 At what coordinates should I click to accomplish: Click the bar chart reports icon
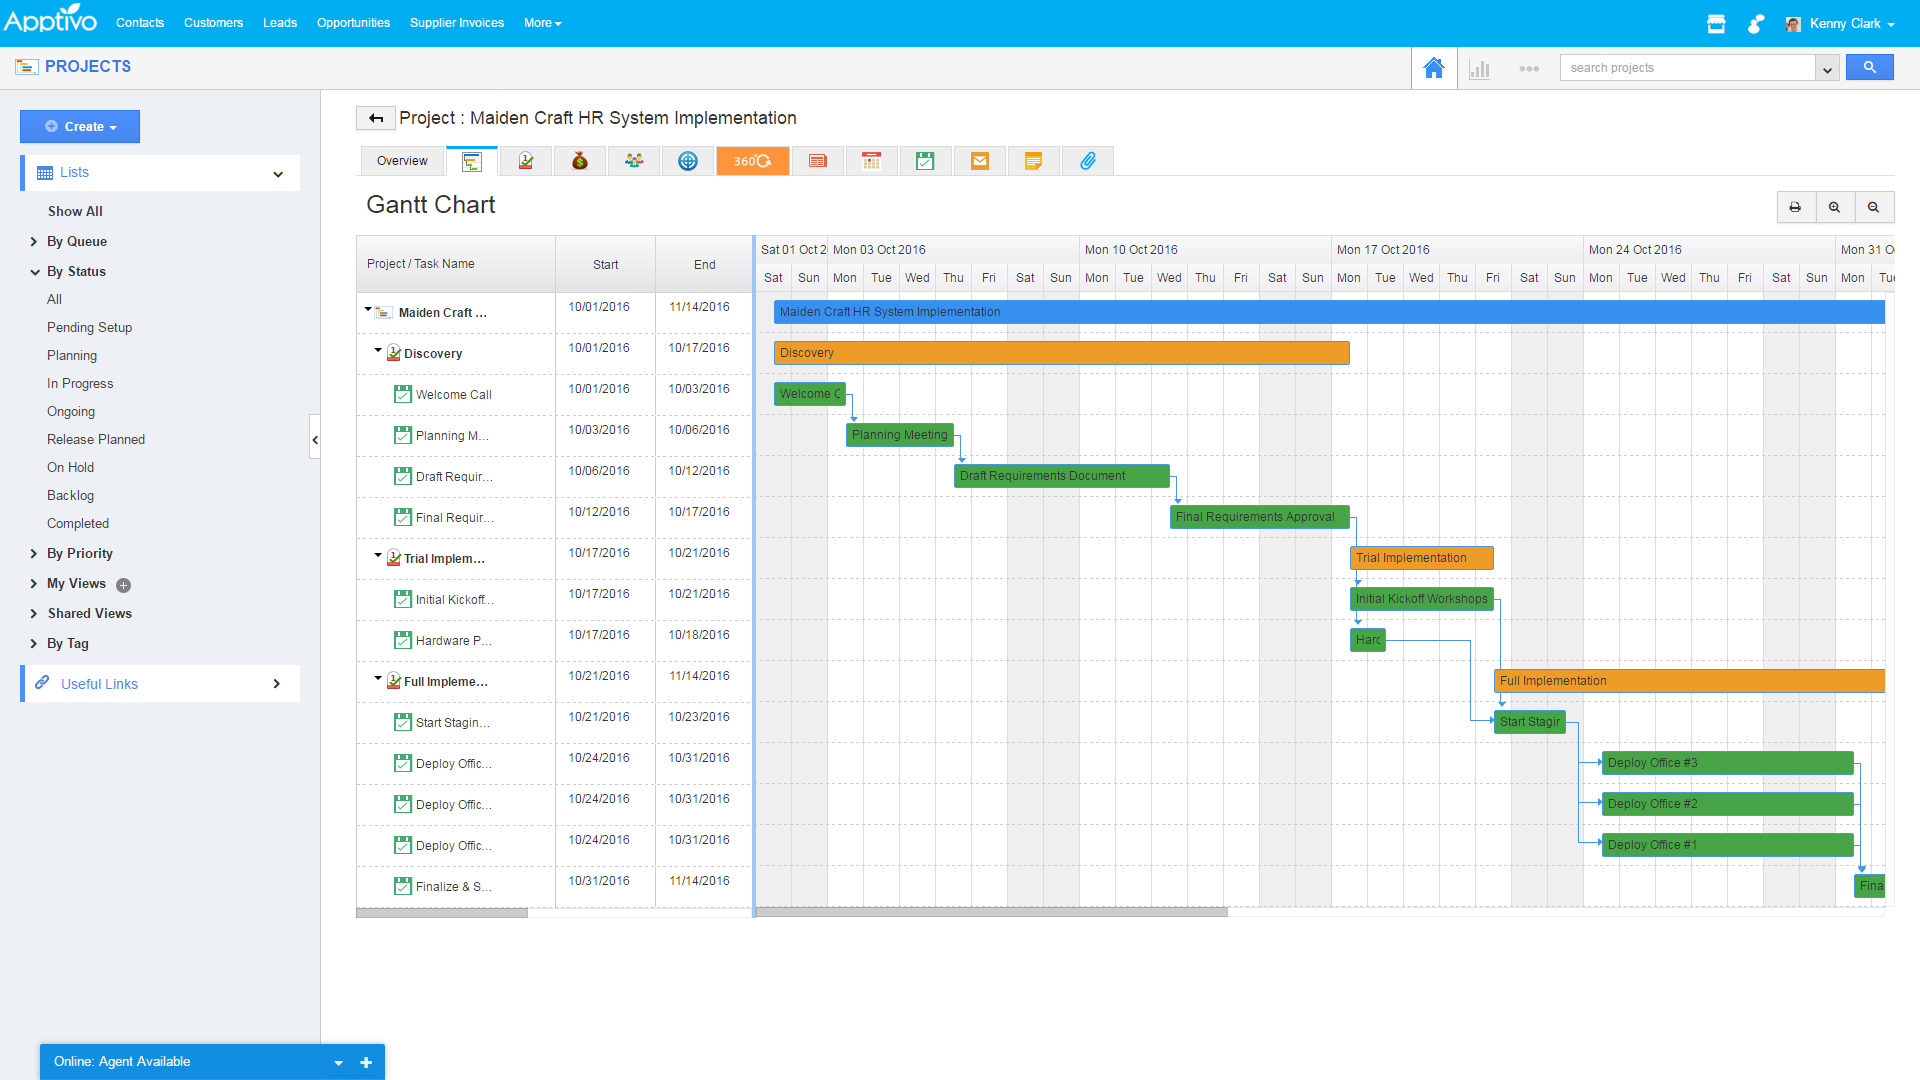[1479, 69]
